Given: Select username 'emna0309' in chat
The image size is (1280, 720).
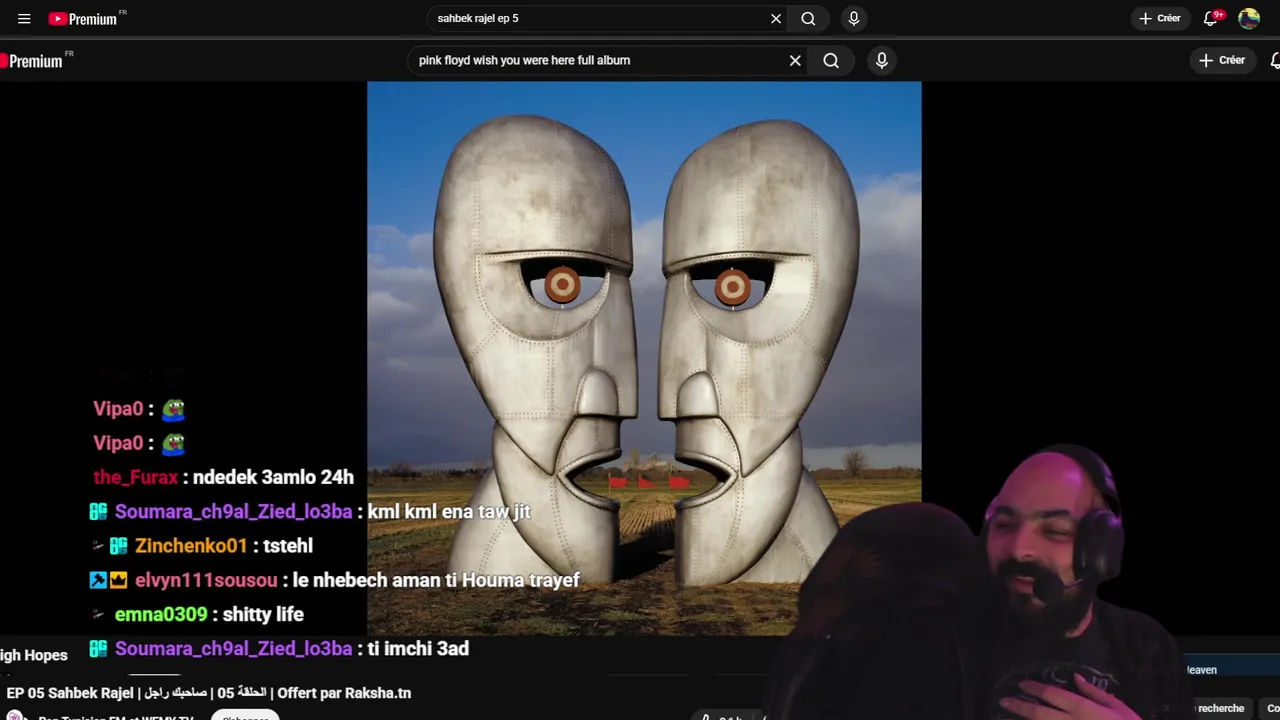Looking at the screenshot, I should [x=161, y=614].
